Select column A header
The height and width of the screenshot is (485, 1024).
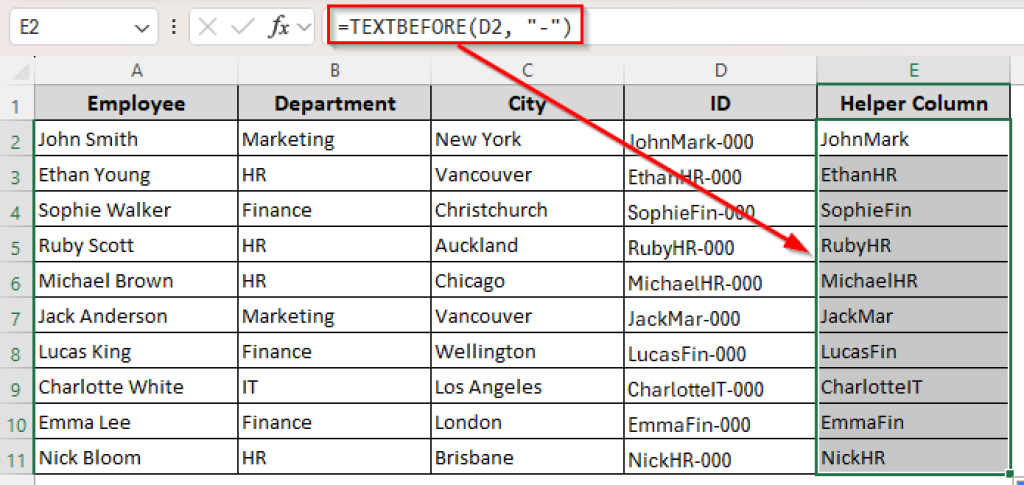(x=135, y=69)
